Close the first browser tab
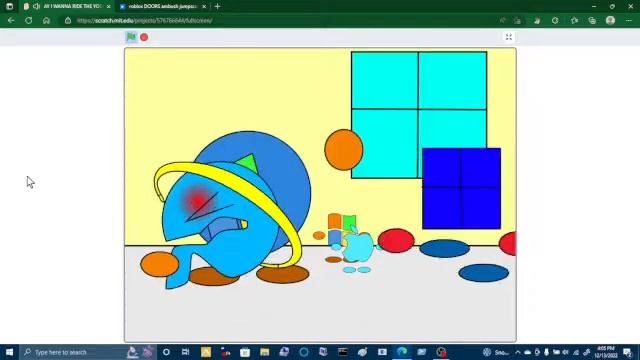Screen dimensions: 640x360 [x=108, y=7]
